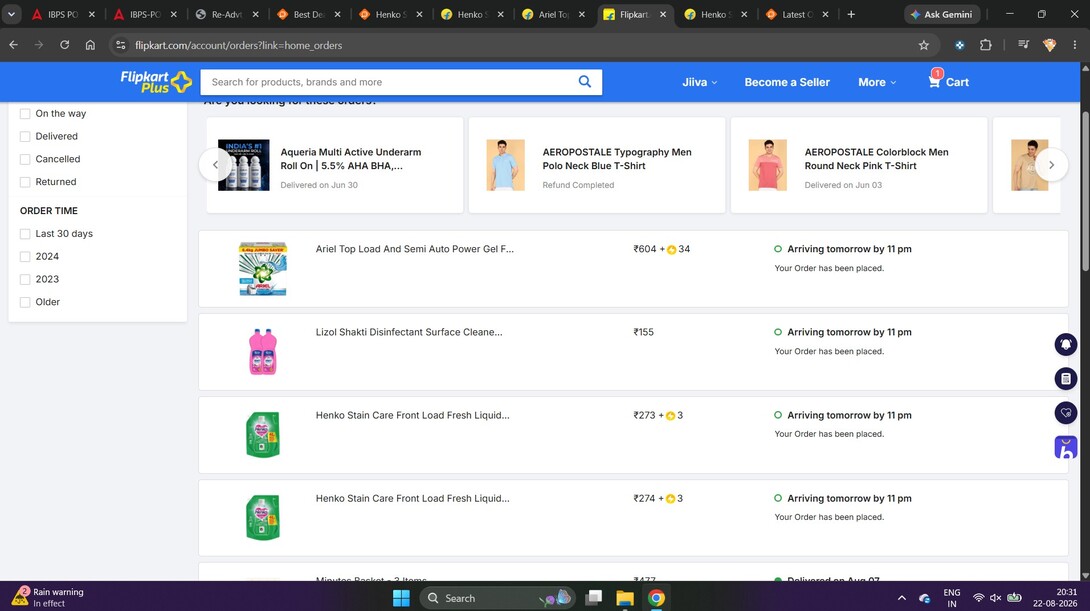Image resolution: width=1090 pixels, height=611 pixels.
Task: Click the browser forward arrow
Action: (39, 44)
